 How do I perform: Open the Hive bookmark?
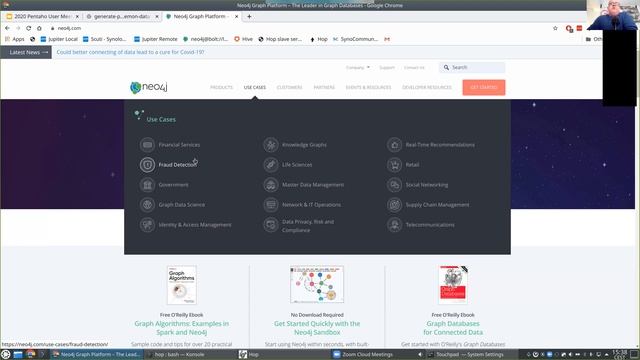(x=243, y=39)
